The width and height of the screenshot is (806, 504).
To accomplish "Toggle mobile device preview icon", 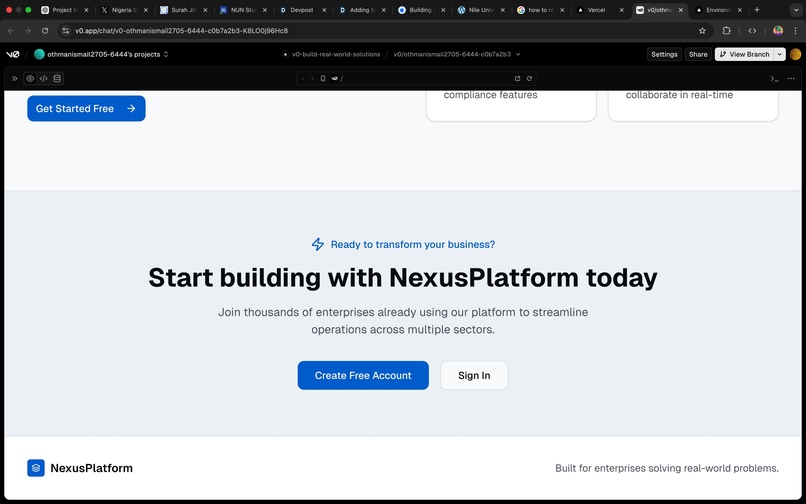I will [323, 79].
